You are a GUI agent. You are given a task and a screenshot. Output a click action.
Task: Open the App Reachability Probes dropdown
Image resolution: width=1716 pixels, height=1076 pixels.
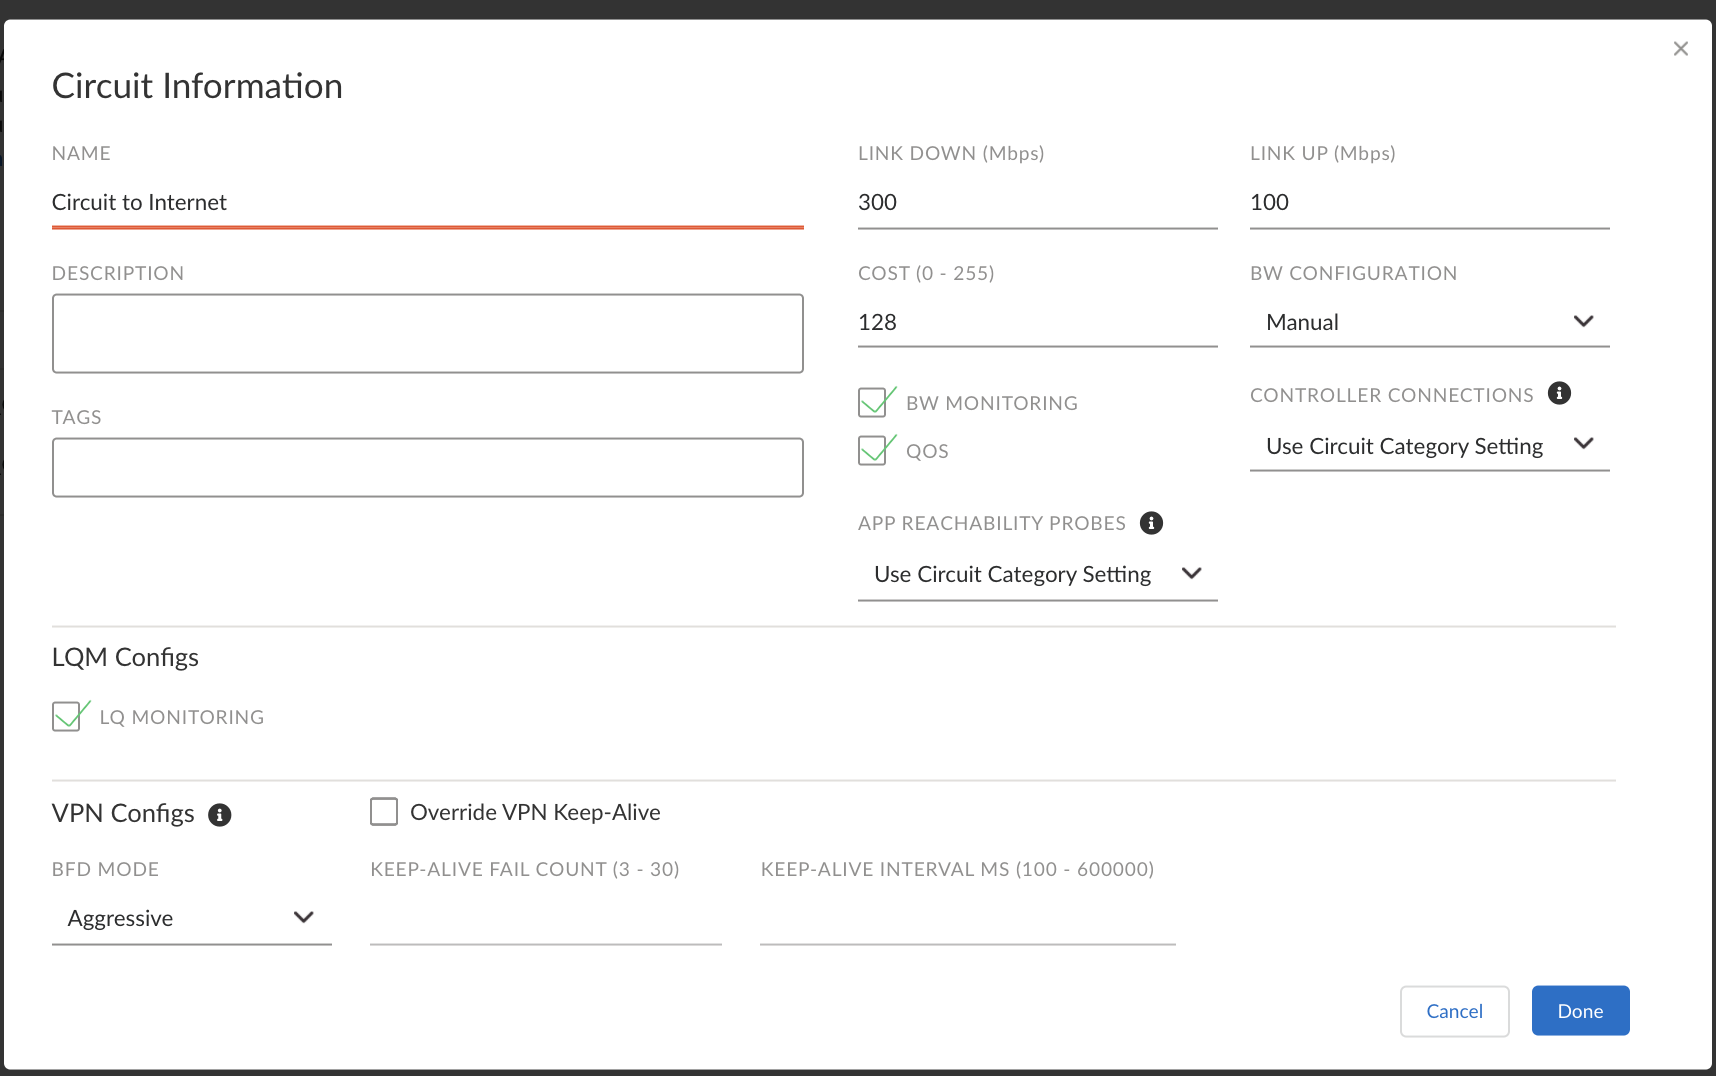click(1037, 574)
